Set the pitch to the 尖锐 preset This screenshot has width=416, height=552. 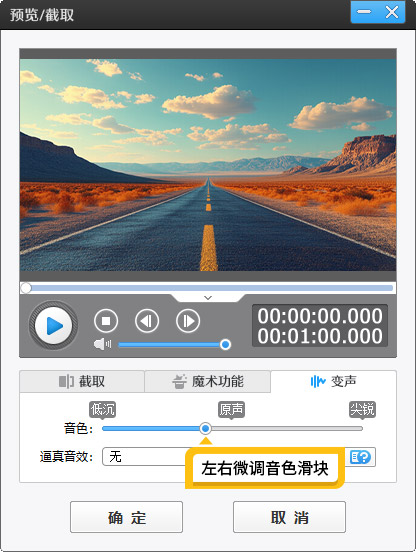pos(363,409)
